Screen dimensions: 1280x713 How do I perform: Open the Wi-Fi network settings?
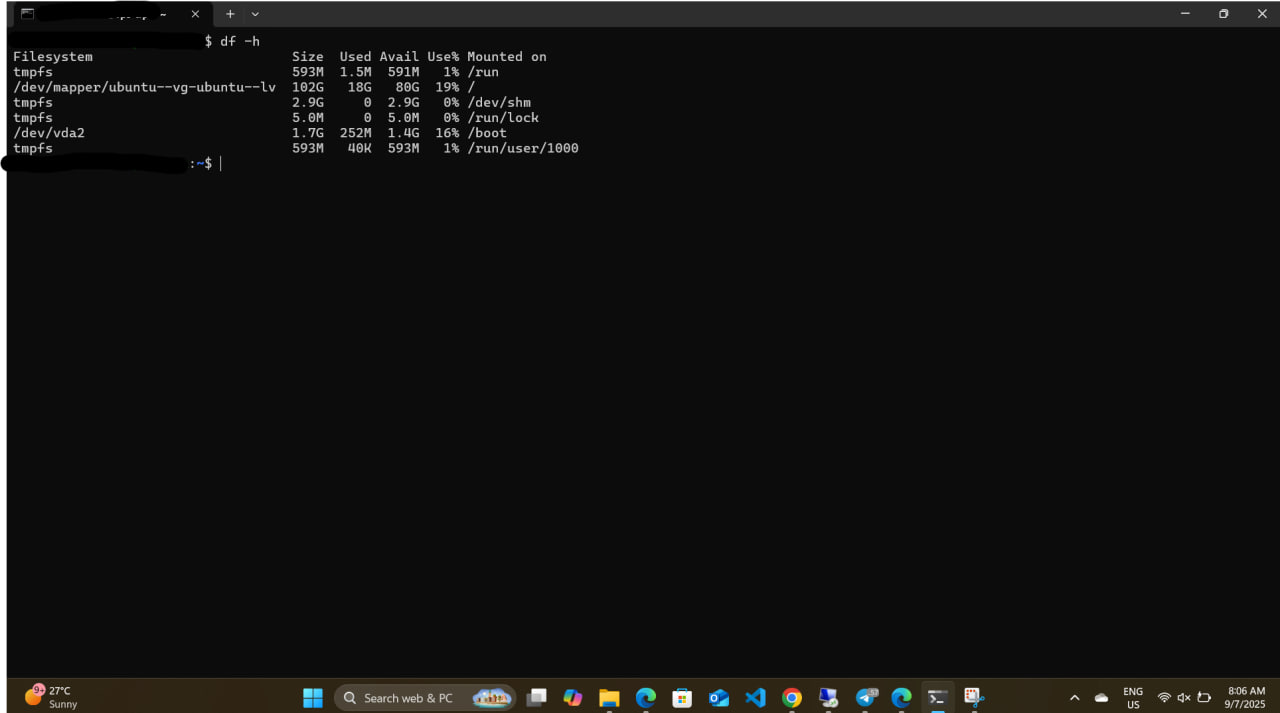[1164, 697]
